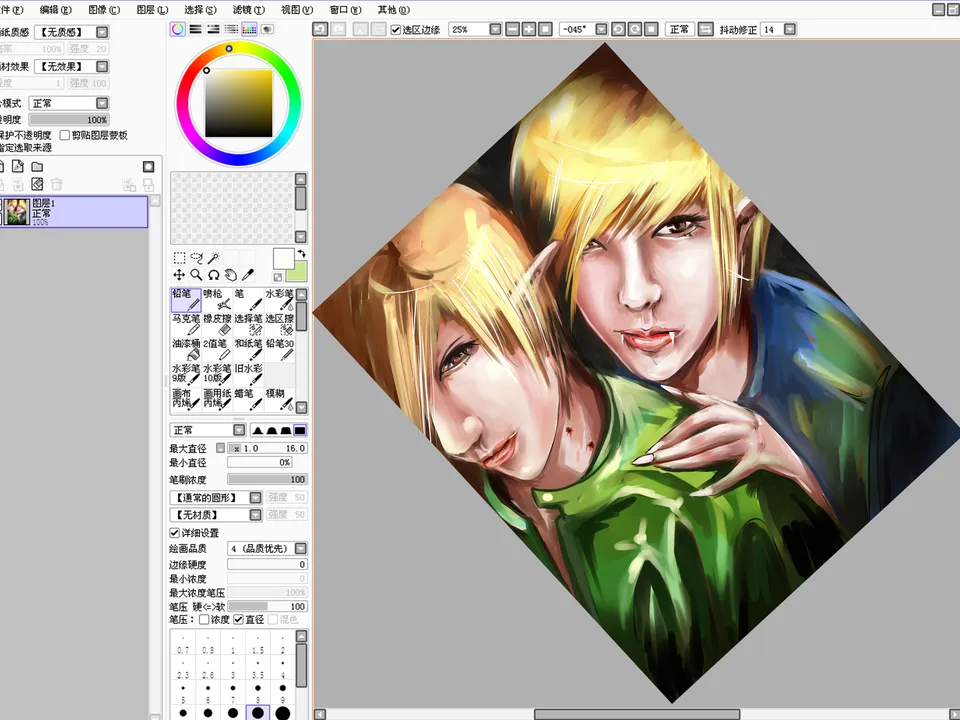Viewport: 960px width, 720px height.
Task: Enable the 剪贴图层蒙板 checkbox
Action: [x=65, y=135]
